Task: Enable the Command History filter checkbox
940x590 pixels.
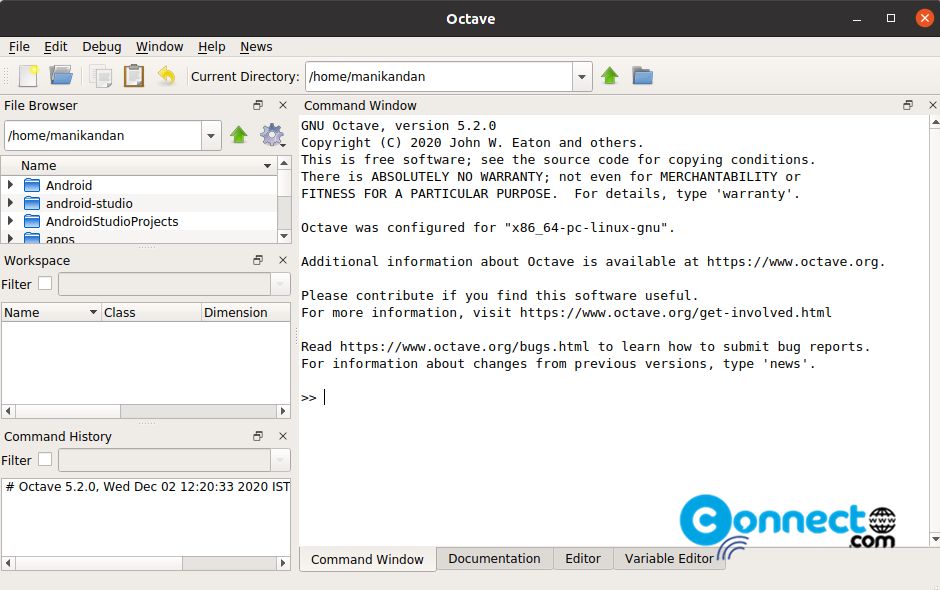Action: [x=45, y=460]
